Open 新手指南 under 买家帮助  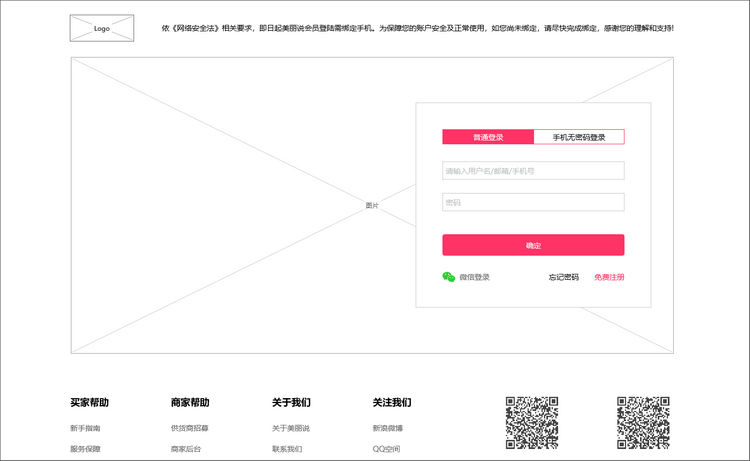pos(85,428)
